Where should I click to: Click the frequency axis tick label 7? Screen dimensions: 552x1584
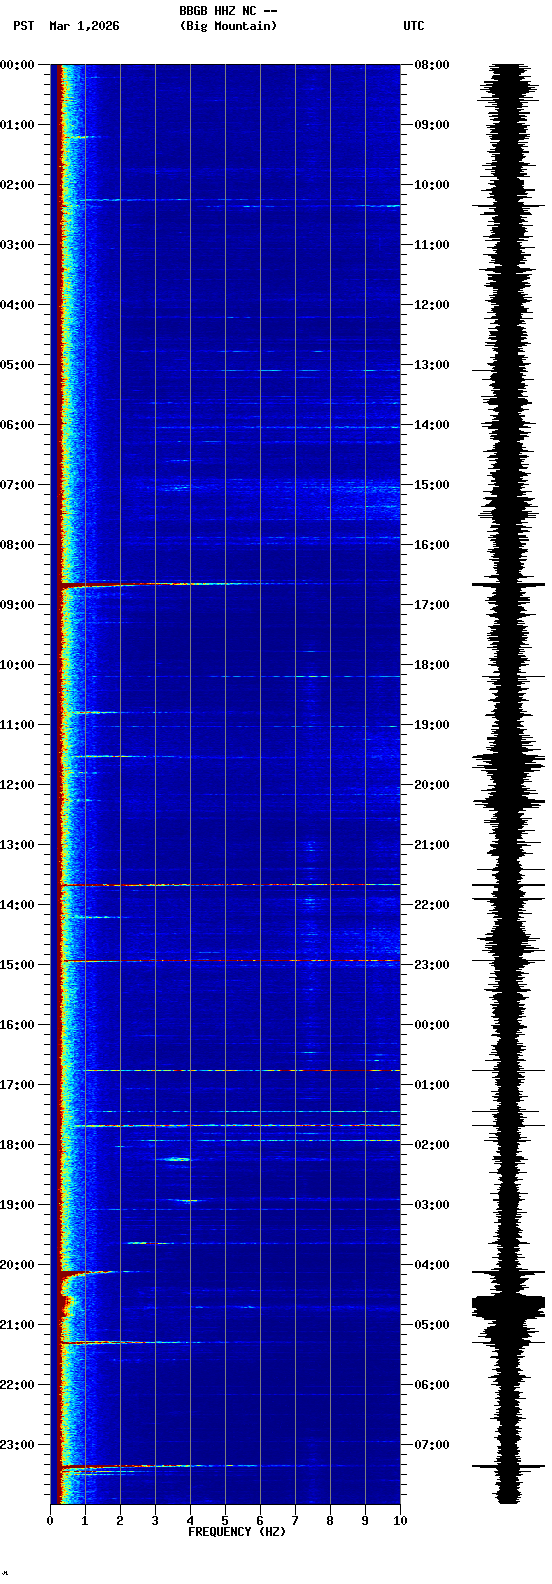tap(295, 1521)
